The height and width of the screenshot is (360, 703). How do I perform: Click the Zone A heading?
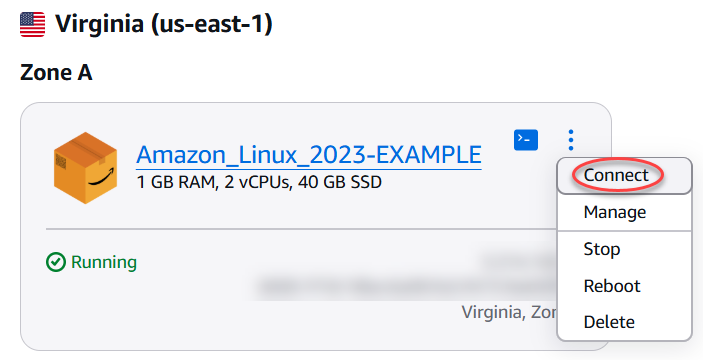click(x=56, y=73)
